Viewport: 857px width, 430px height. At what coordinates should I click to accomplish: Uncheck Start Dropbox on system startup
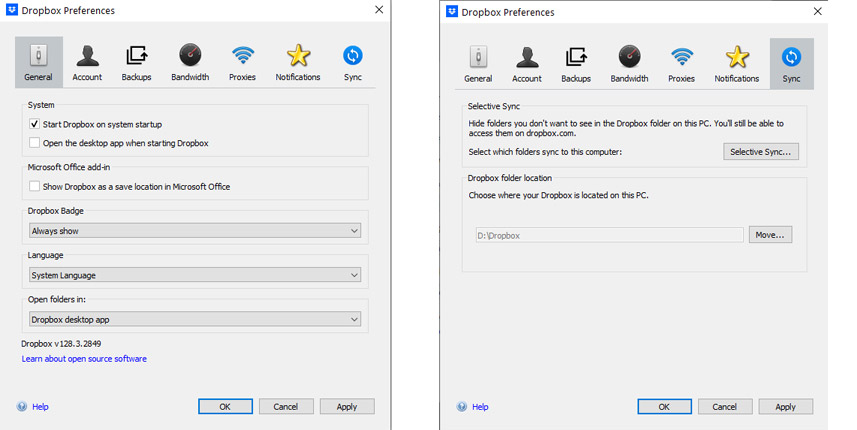(34, 124)
